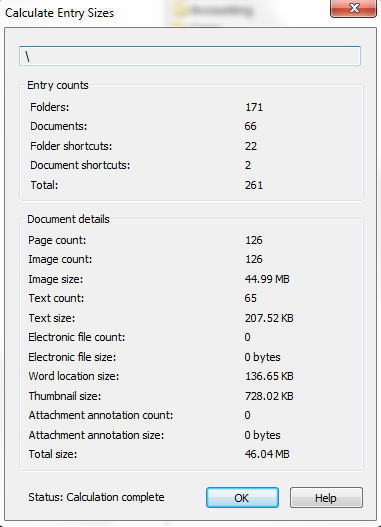
Task: Click the Page count value 126
Action: [254, 240]
